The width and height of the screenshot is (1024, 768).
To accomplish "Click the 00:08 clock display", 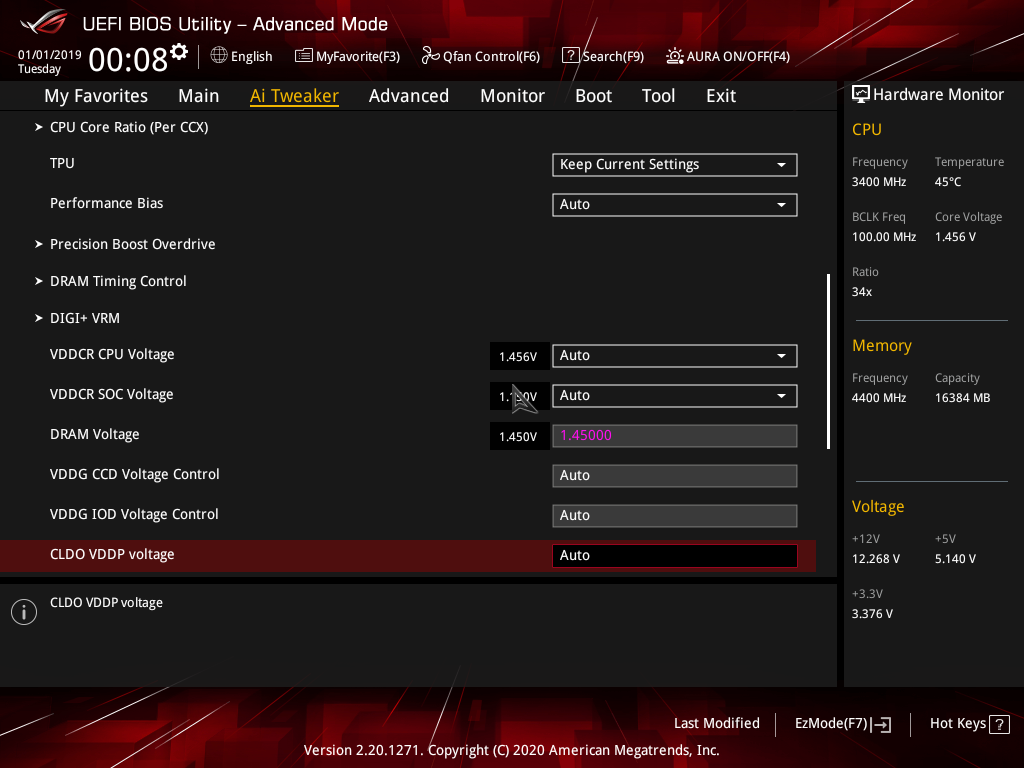I will click(x=128, y=60).
